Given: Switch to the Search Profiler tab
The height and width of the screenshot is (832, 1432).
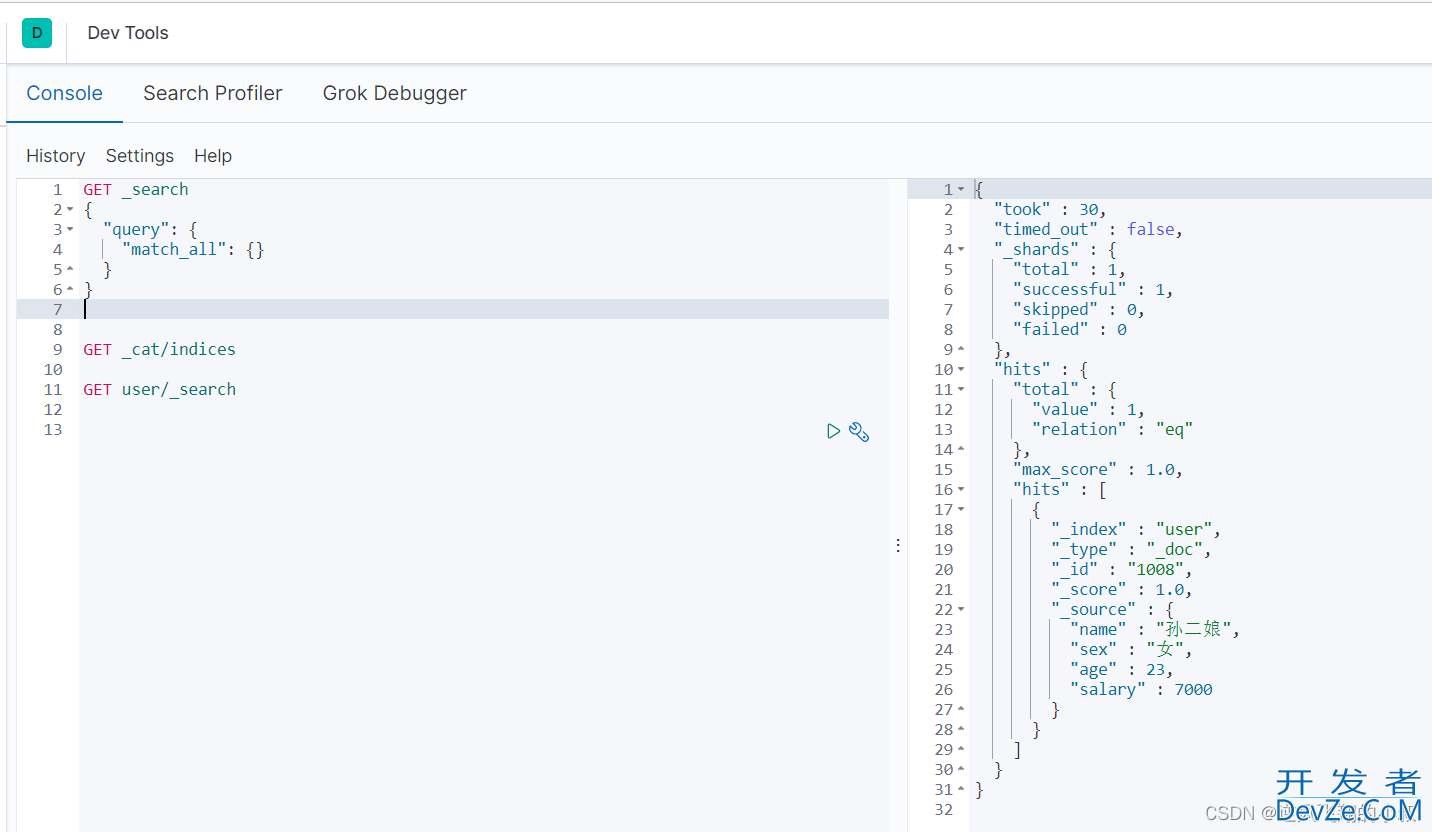Looking at the screenshot, I should (x=213, y=93).
